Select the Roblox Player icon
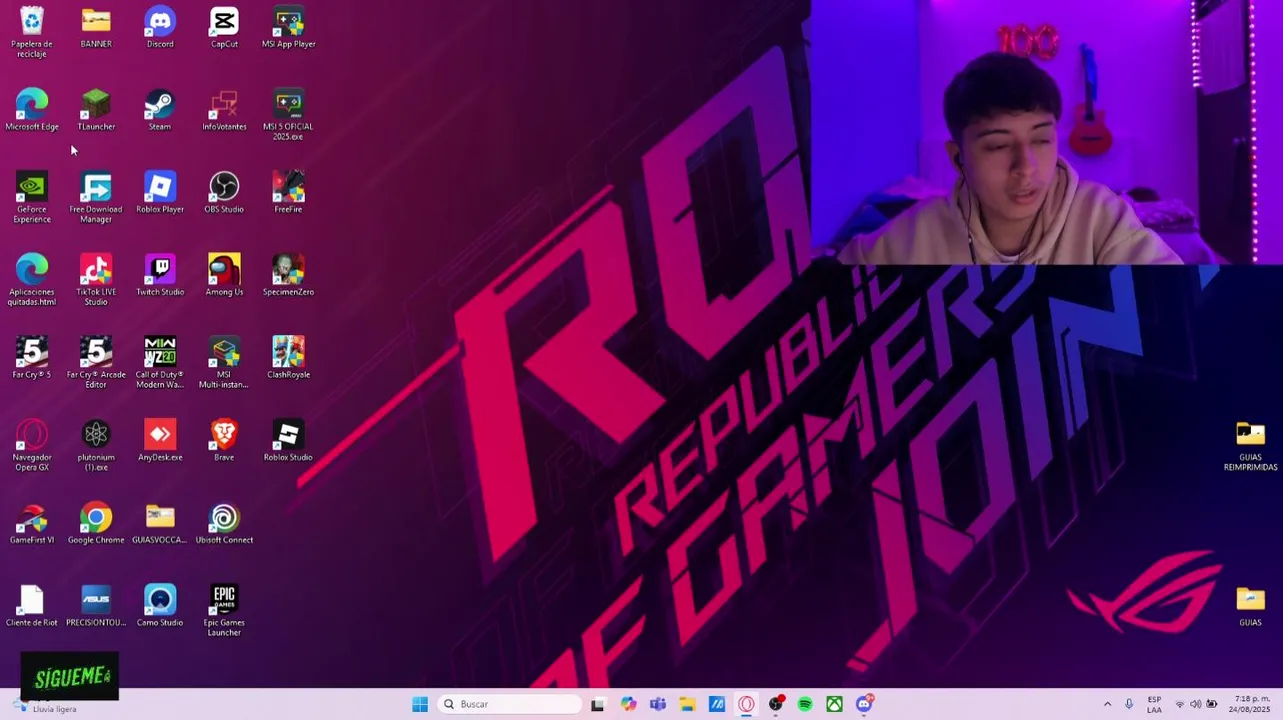The width and height of the screenshot is (1283, 720). [160, 193]
